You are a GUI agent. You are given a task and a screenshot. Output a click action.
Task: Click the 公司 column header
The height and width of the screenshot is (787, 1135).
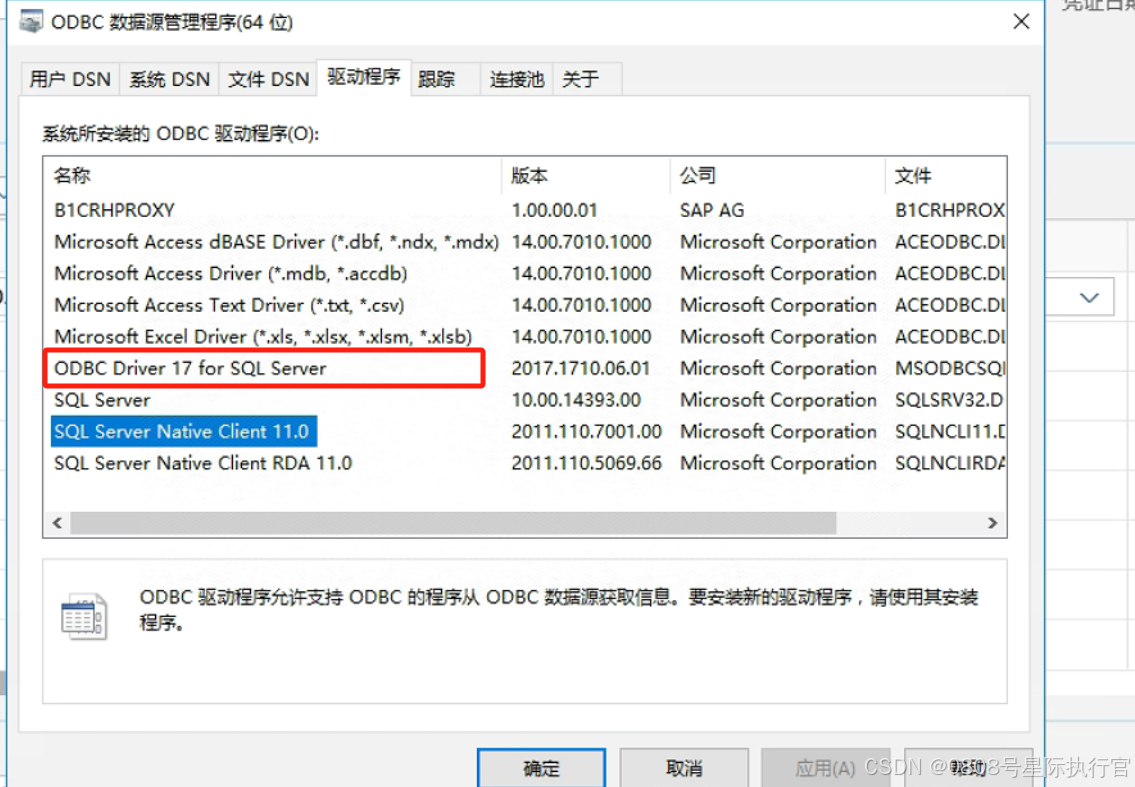coord(777,175)
